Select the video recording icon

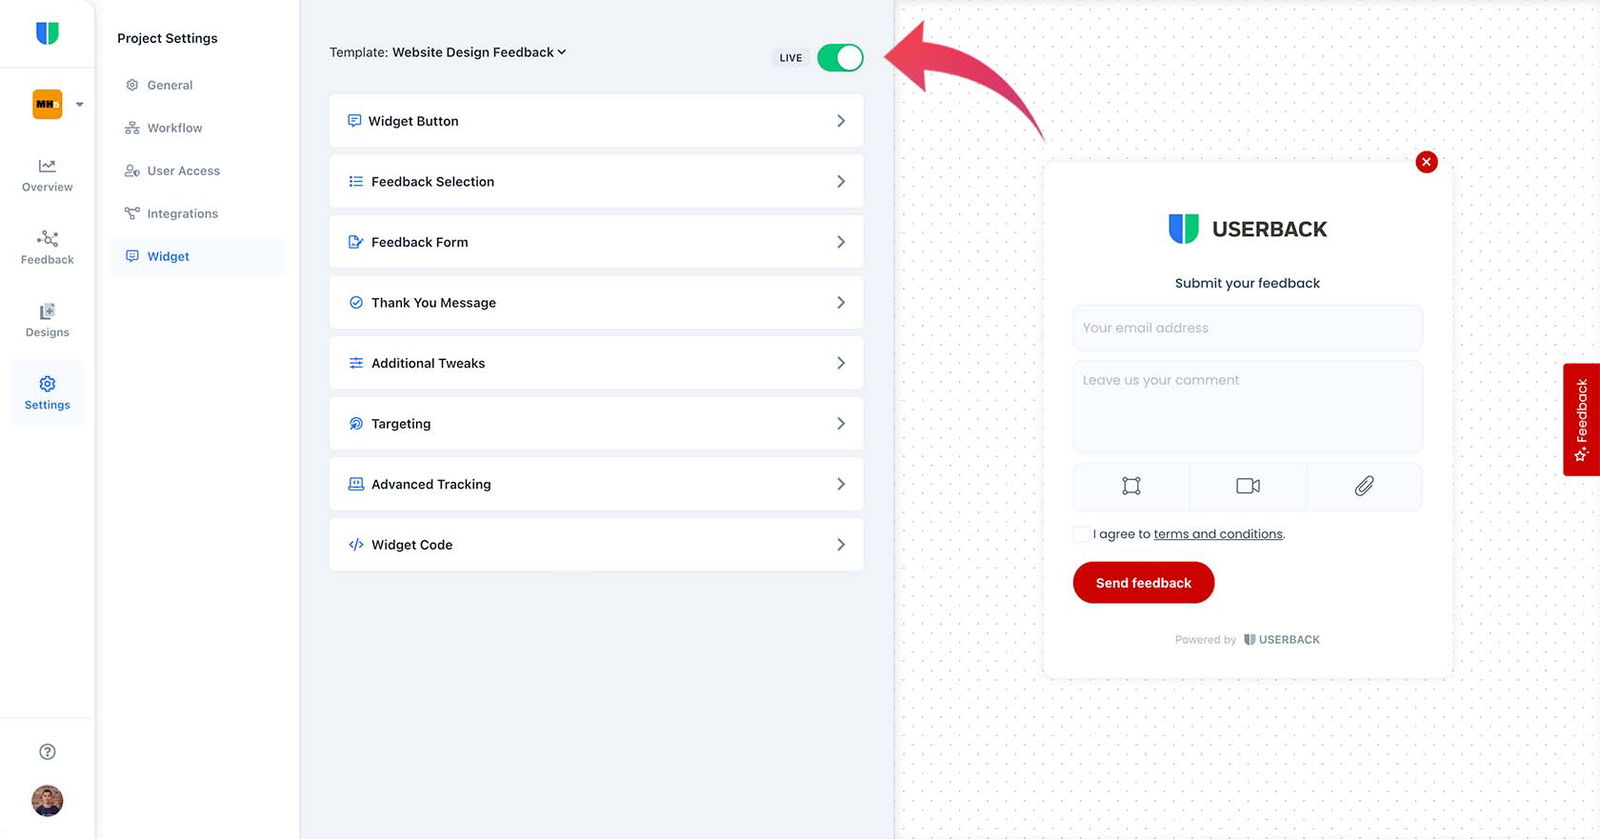coord(1248,486)
